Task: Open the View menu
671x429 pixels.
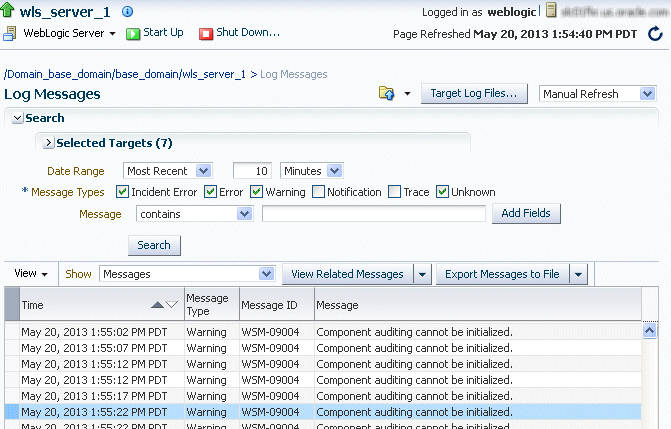Action: tap(31, 274)
